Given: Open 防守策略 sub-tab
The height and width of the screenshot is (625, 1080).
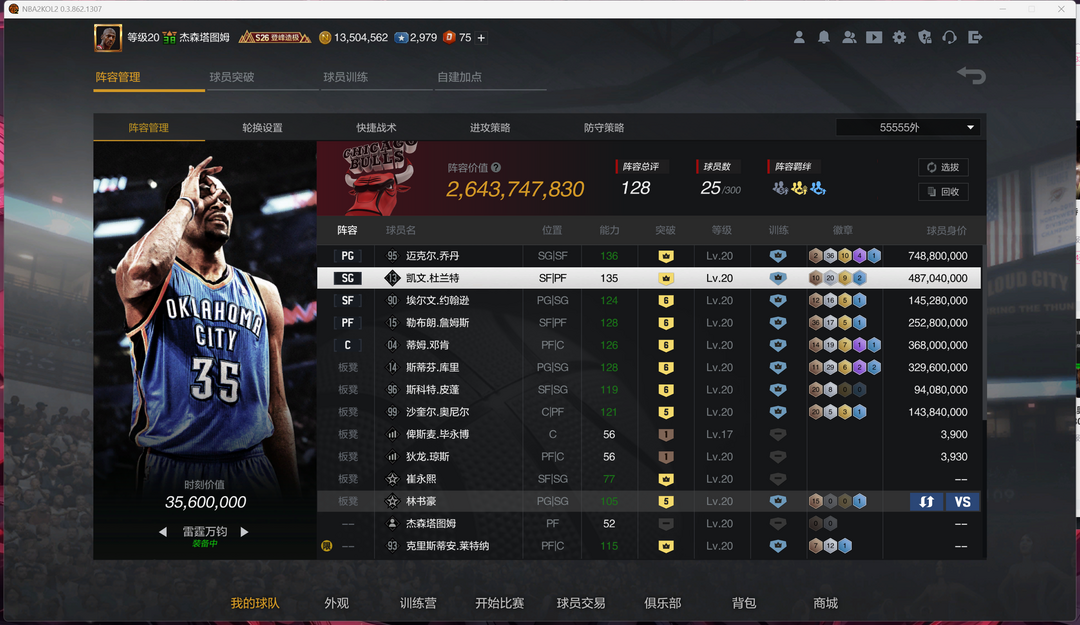Looking at the screenshot, I should click(604, 128).
